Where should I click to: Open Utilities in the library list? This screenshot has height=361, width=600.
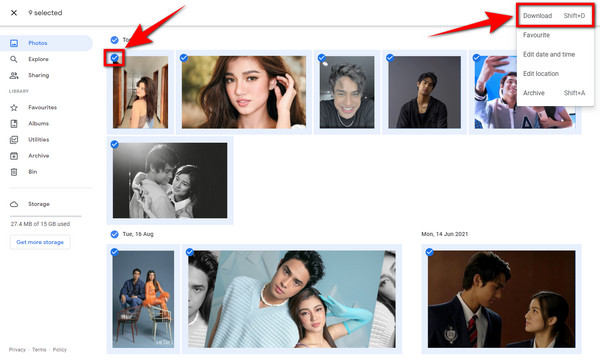(x=39, y=140)
